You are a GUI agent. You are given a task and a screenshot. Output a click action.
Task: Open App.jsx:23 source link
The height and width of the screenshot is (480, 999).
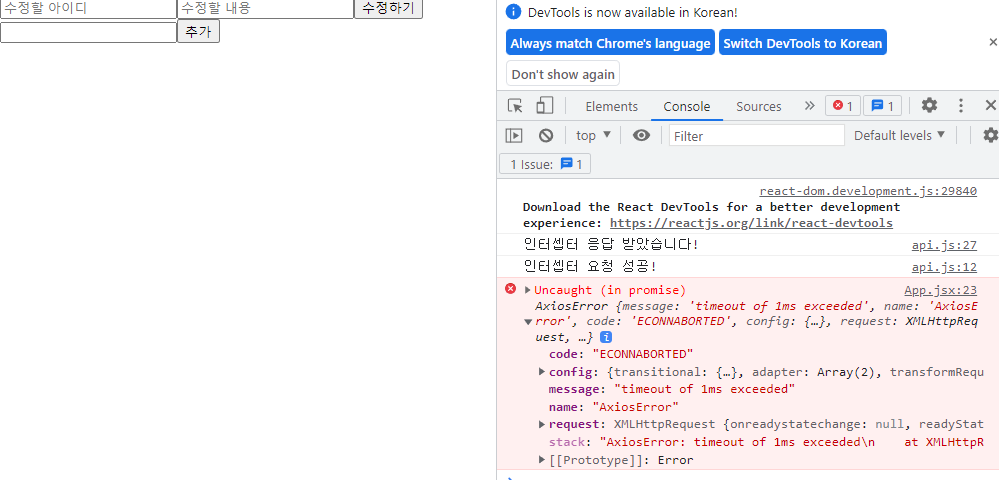coord(940,290)
